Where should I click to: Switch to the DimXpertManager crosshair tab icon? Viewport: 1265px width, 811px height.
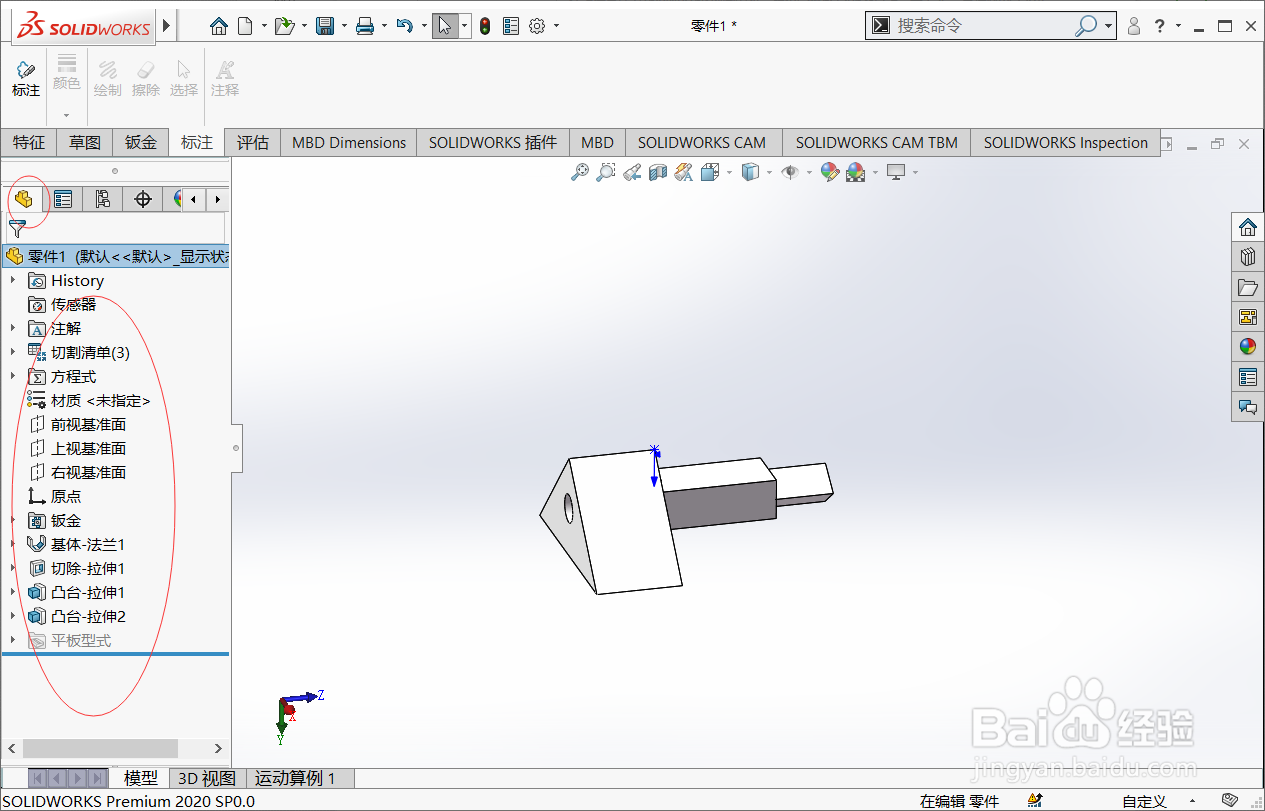143,199
